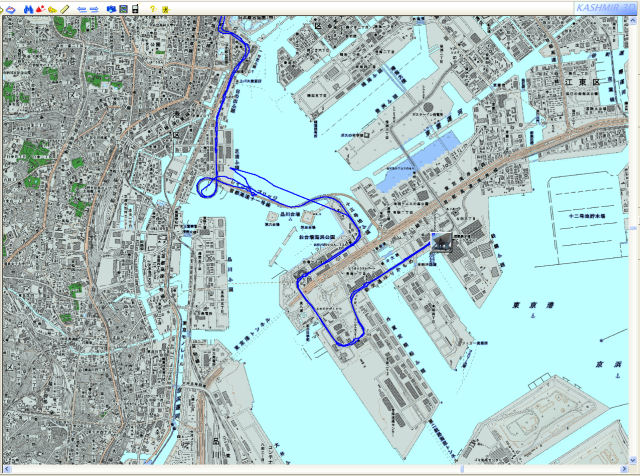Screen dimensions: 640x476
Task: Click the last yellow icon after help
Action: click(164, 8)
